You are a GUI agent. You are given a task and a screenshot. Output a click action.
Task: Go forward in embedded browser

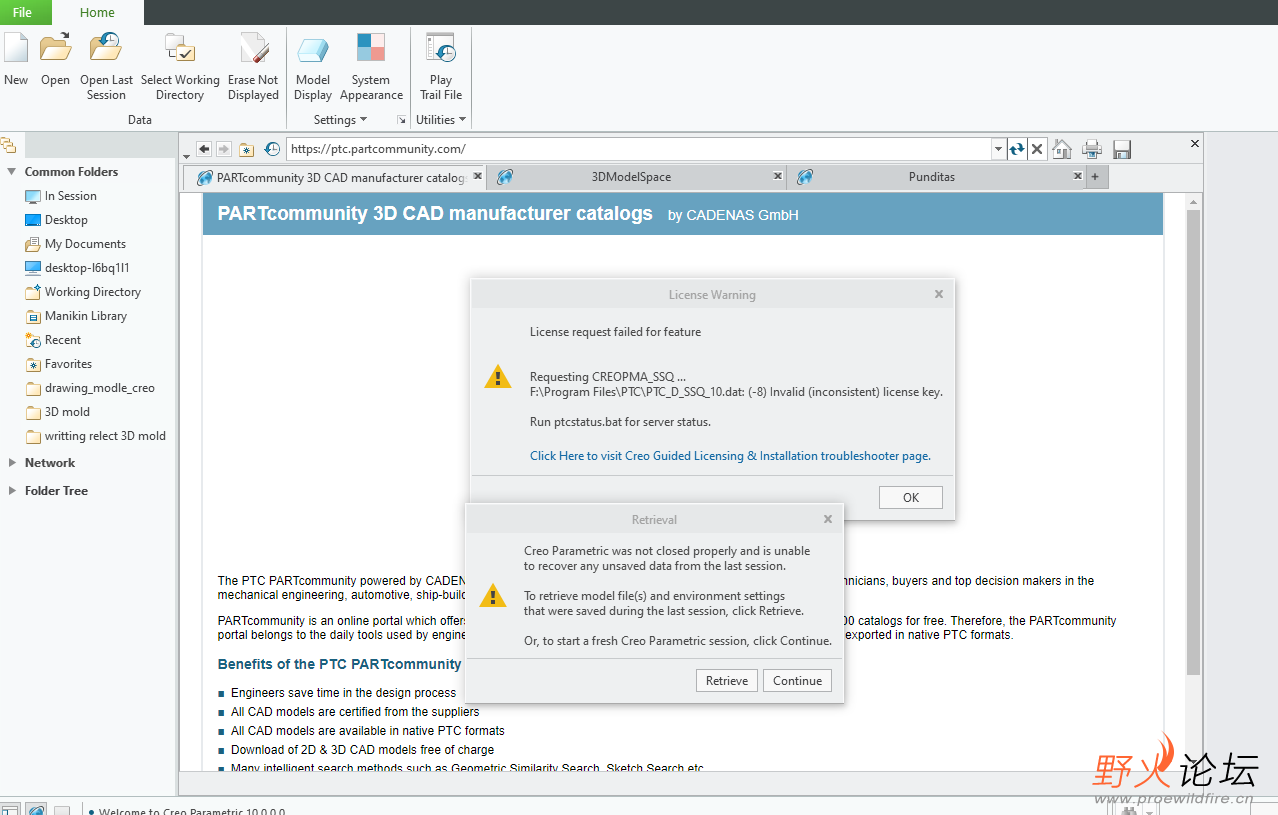[x=224, y=149]
